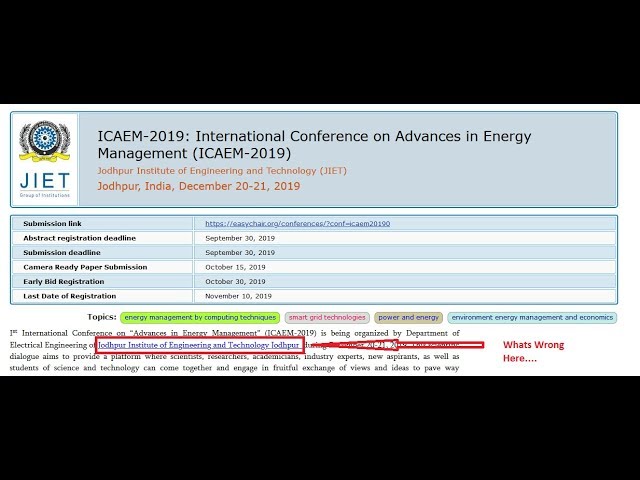This screenshot has width=640, height=480.
Task: Select the 'energy management by computing techniques' topic tag
Action: point(200,318)
